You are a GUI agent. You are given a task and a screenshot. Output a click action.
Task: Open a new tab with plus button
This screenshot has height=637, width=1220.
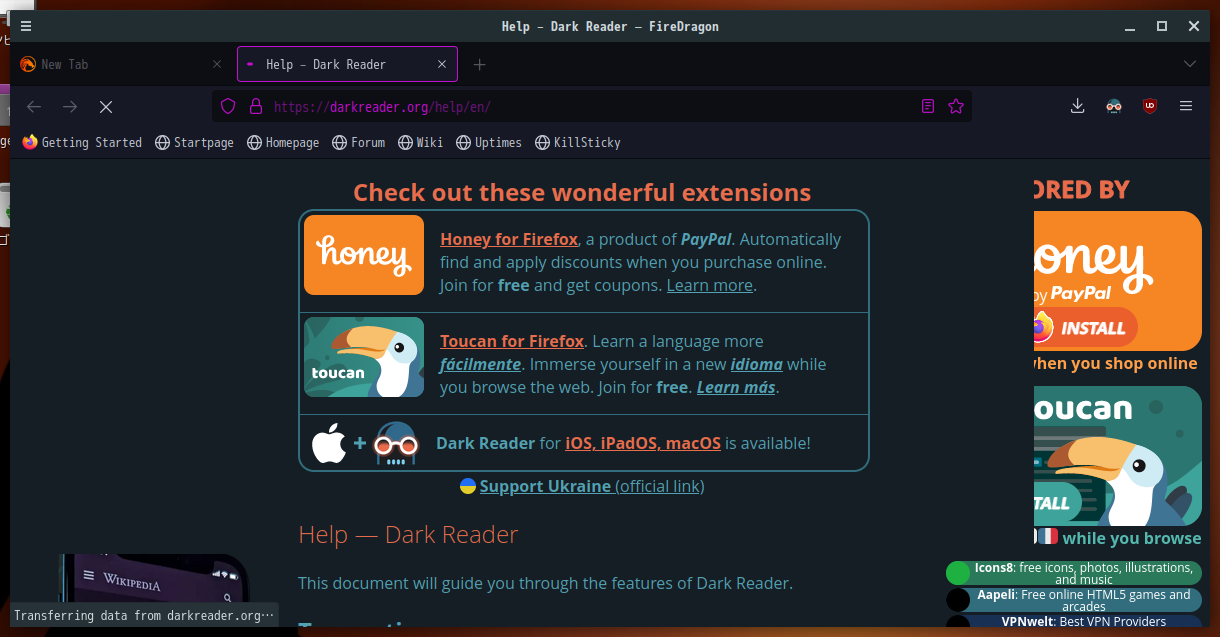pos(480,64)
